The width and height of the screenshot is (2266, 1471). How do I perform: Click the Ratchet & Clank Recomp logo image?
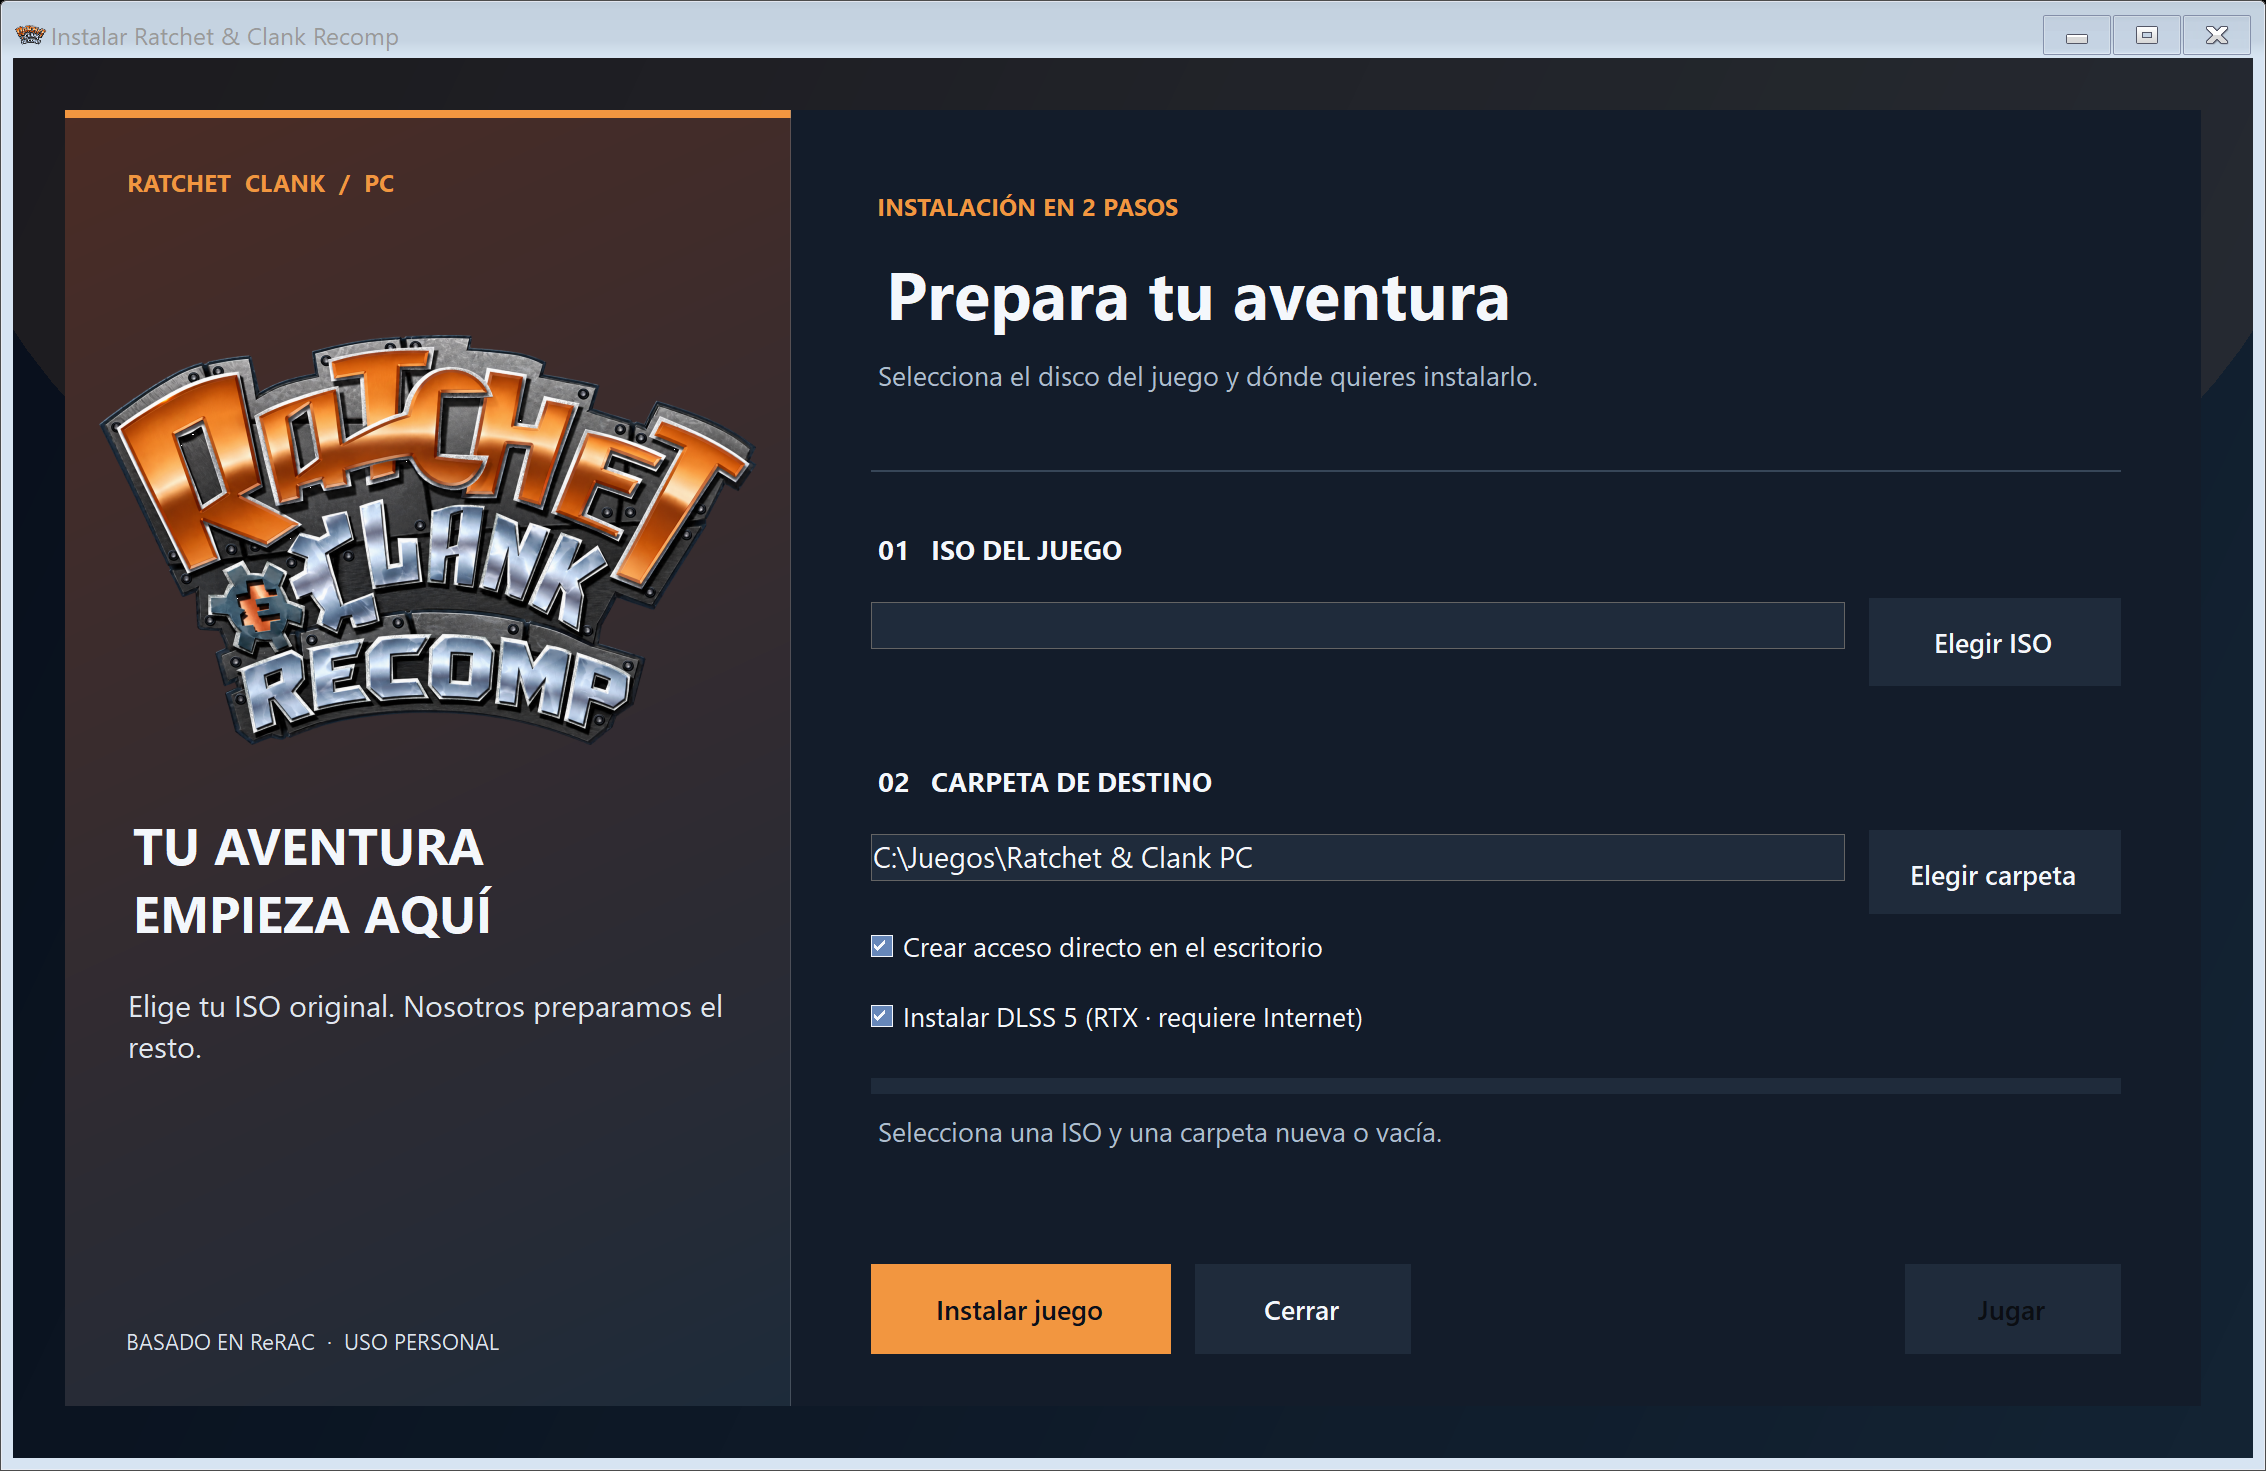(x=427, y=540)
